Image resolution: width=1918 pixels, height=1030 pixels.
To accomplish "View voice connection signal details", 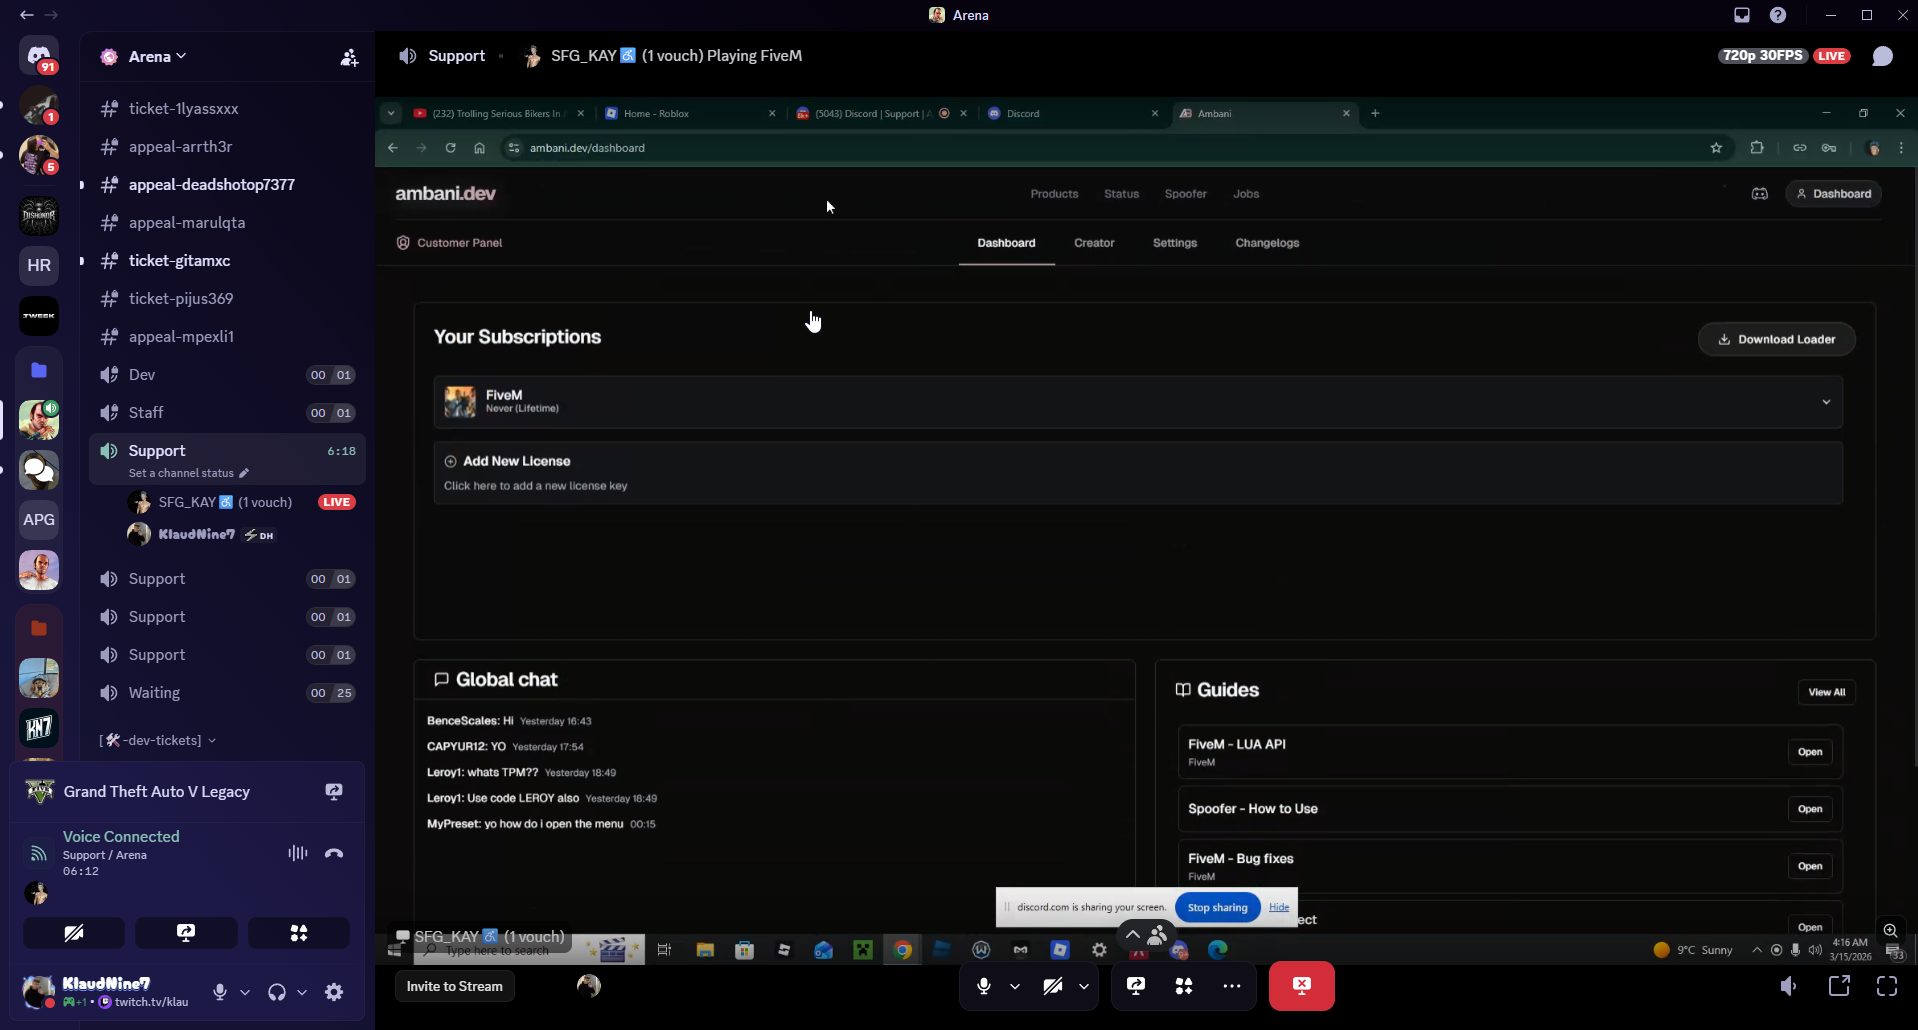I will tap(38, 853).
